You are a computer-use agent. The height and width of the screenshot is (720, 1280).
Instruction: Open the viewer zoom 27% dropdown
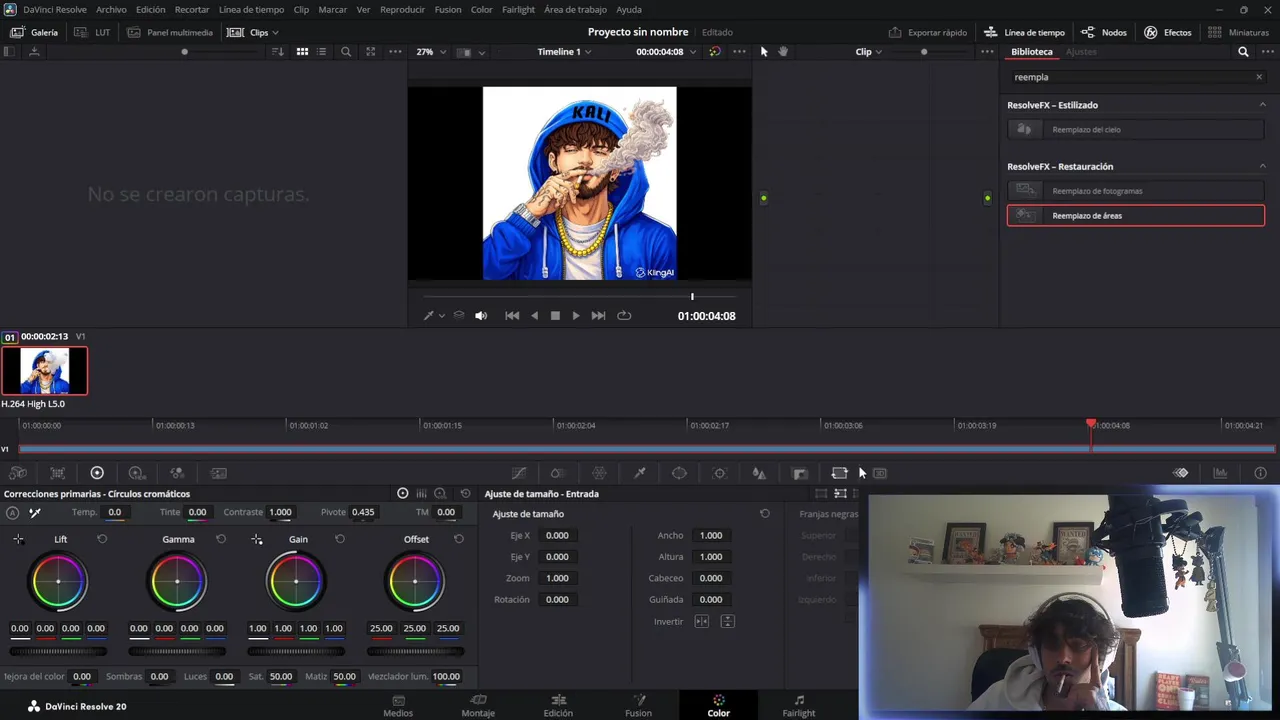(430, 51)
